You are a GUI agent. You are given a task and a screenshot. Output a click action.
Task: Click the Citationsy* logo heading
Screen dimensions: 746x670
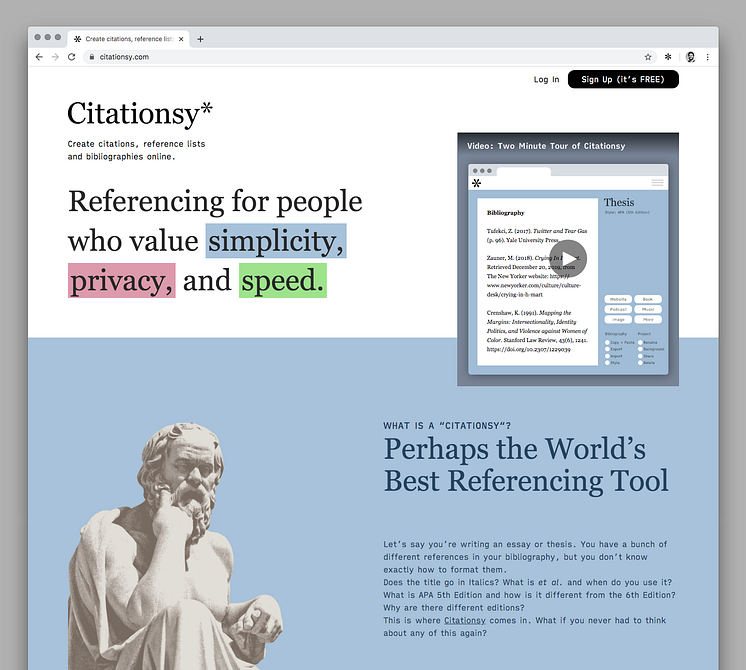(x=140, y=114)
